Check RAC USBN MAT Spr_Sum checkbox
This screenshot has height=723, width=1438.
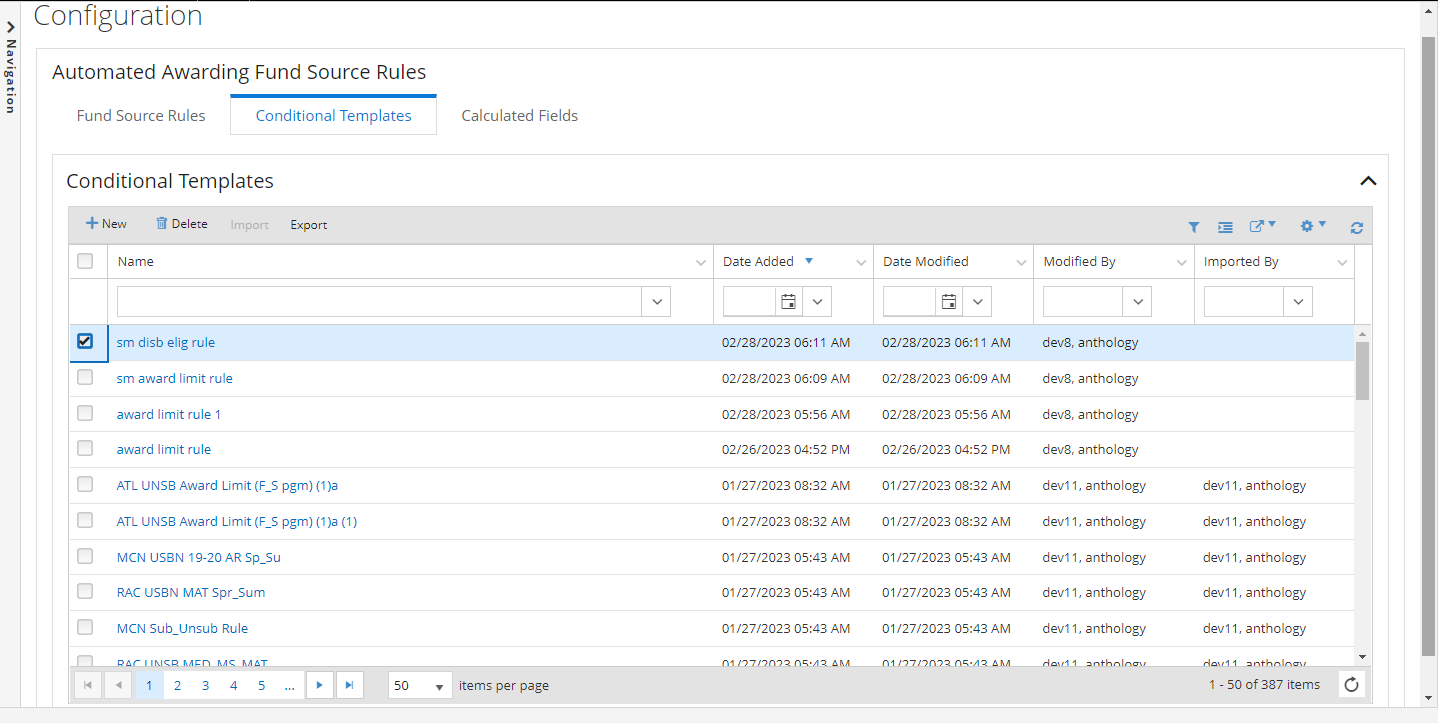click(x=85, y=591)
